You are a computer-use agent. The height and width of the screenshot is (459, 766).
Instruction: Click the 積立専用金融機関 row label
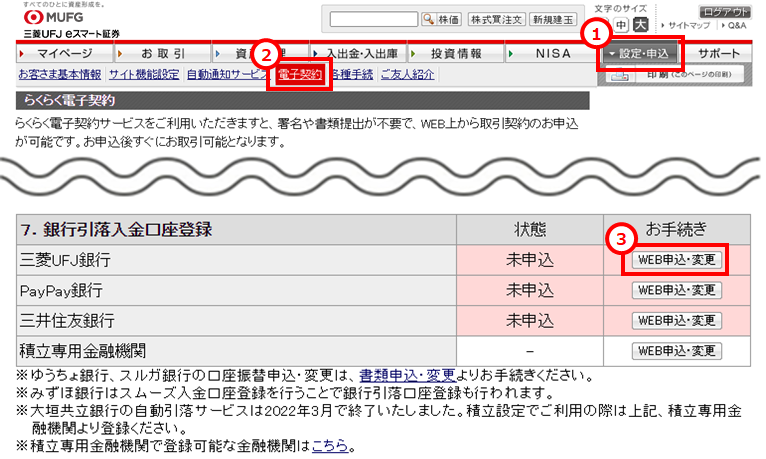[83, 351]
